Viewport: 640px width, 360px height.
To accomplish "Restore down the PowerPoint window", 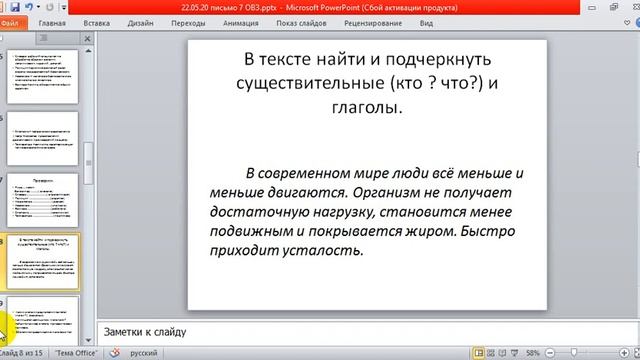I will (x=614, y=7).
